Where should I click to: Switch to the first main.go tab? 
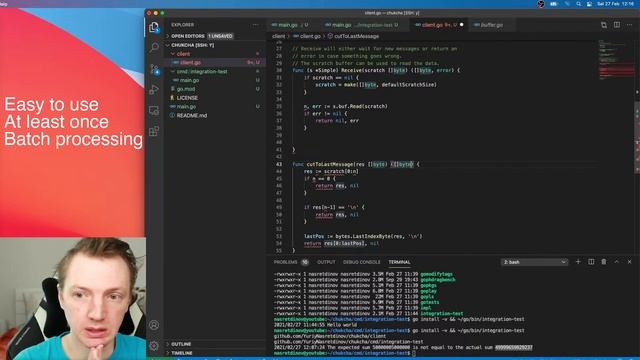(290, 25)
